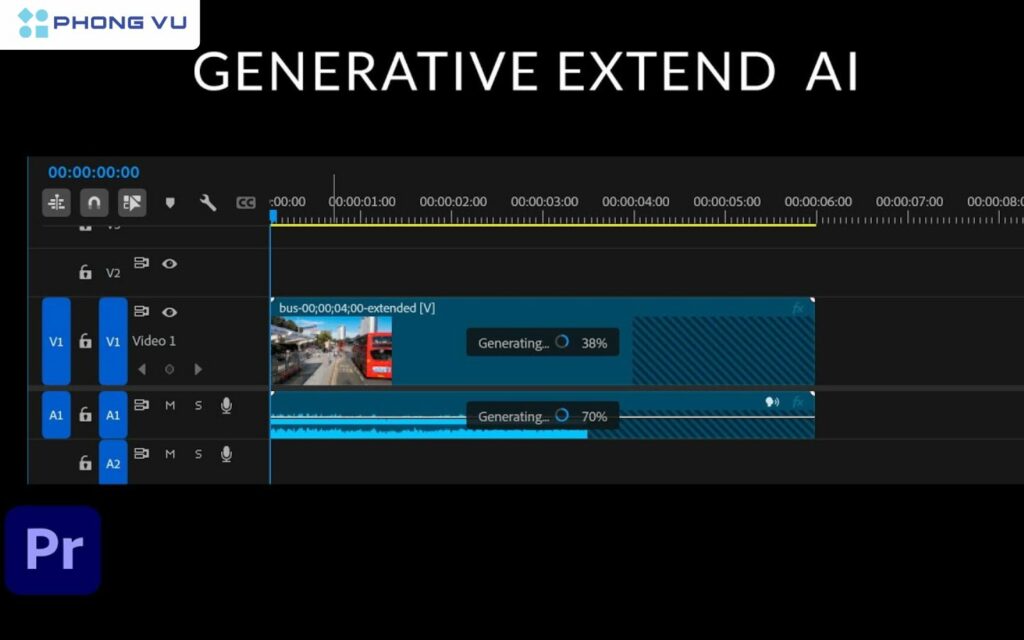Select the V1 source patching button

point(55,342)
